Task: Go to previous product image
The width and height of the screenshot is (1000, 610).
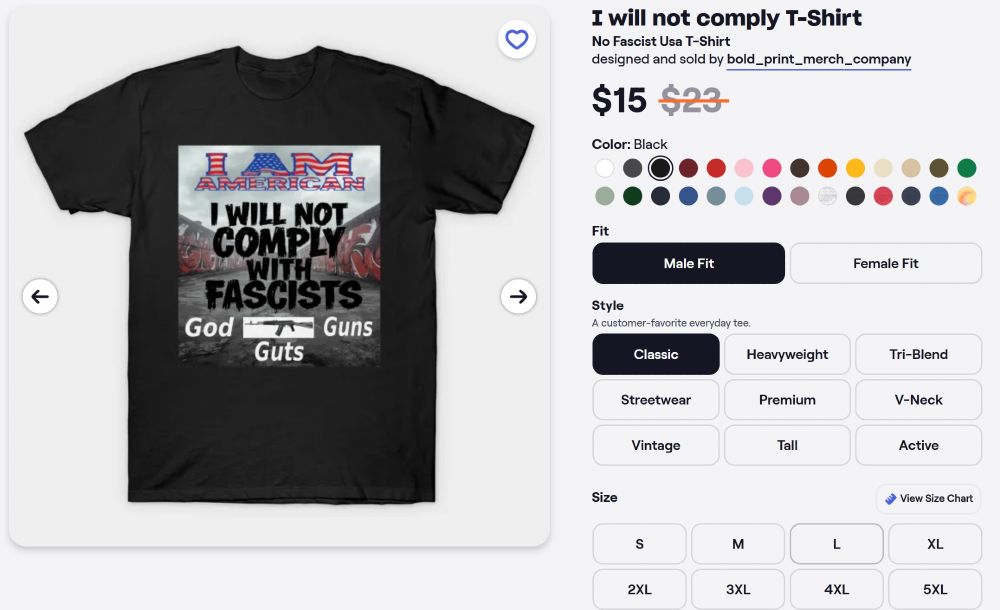Action: click(40, 296)
